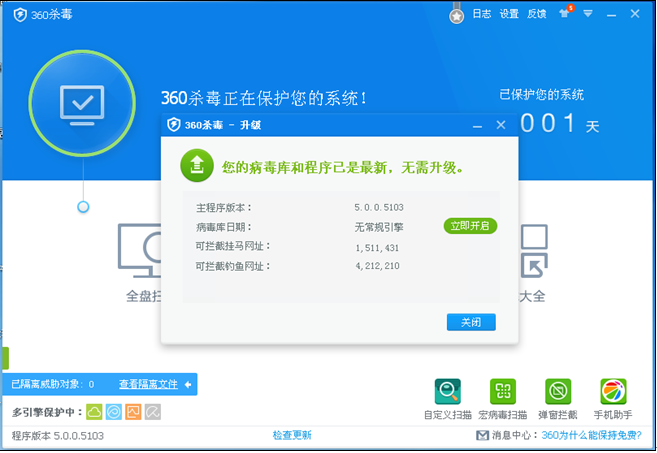The width and height of the screenshot is (657, 453).
Task: Open 自定义扫描 custom scan
Action: [447, 399]
